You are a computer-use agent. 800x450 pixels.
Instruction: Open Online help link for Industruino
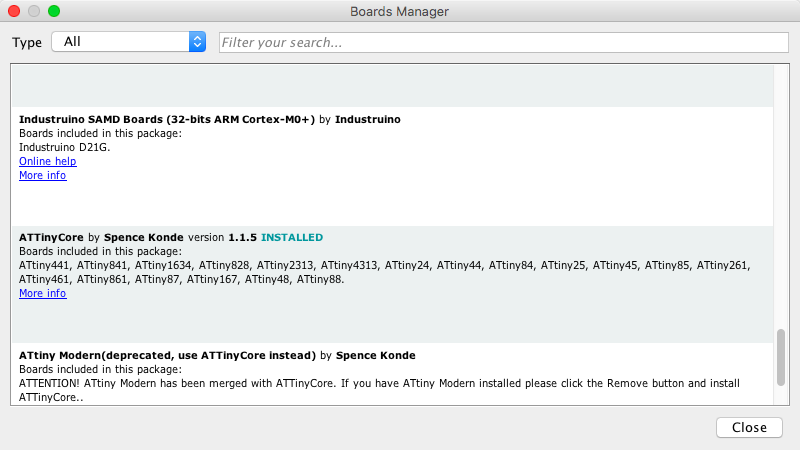tap(47, 161)
